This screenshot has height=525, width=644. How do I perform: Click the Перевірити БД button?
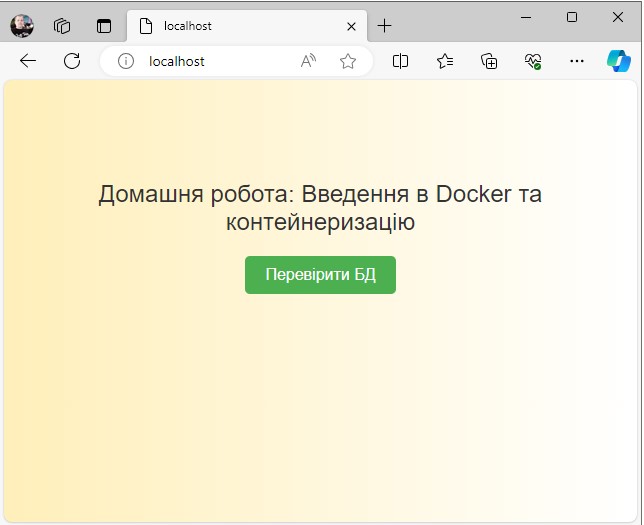click(320, 275)
